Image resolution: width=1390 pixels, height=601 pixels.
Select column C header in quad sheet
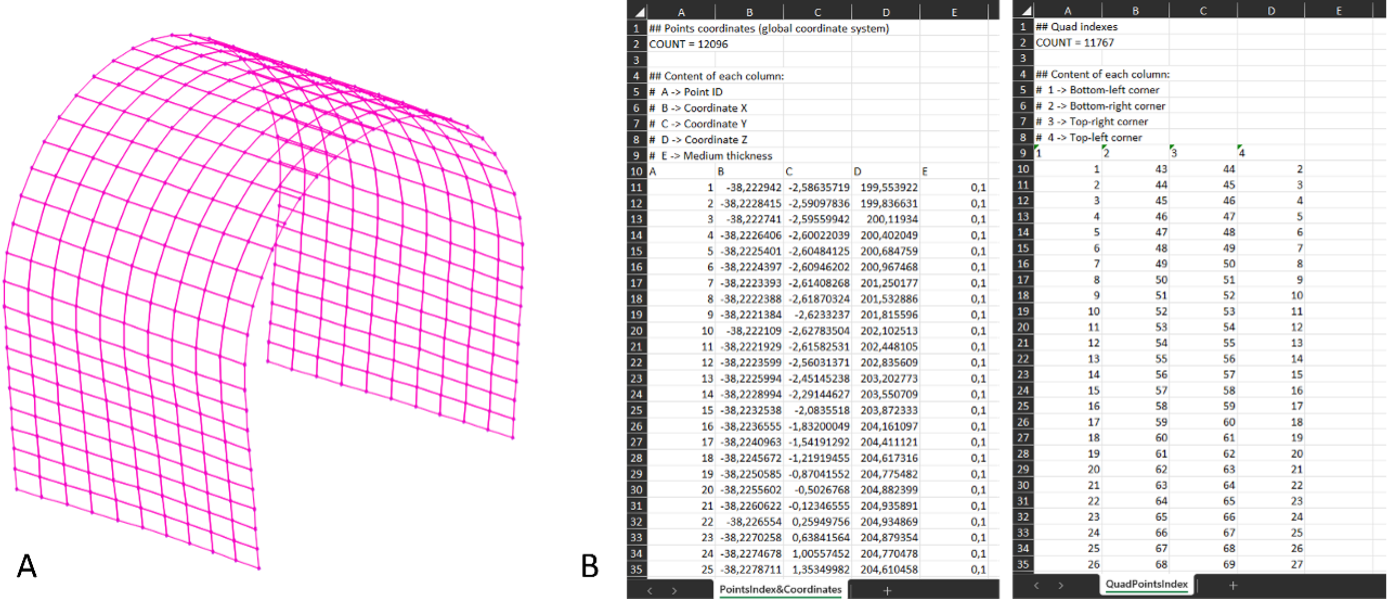point(1203,10)
